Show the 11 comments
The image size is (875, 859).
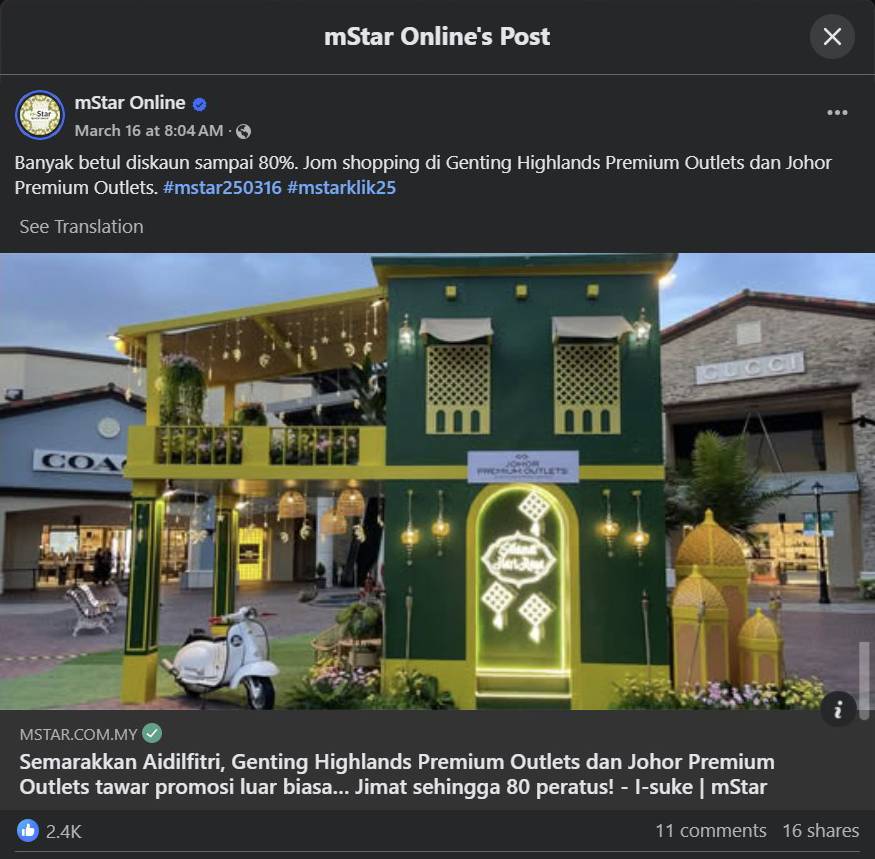point(711,831)
